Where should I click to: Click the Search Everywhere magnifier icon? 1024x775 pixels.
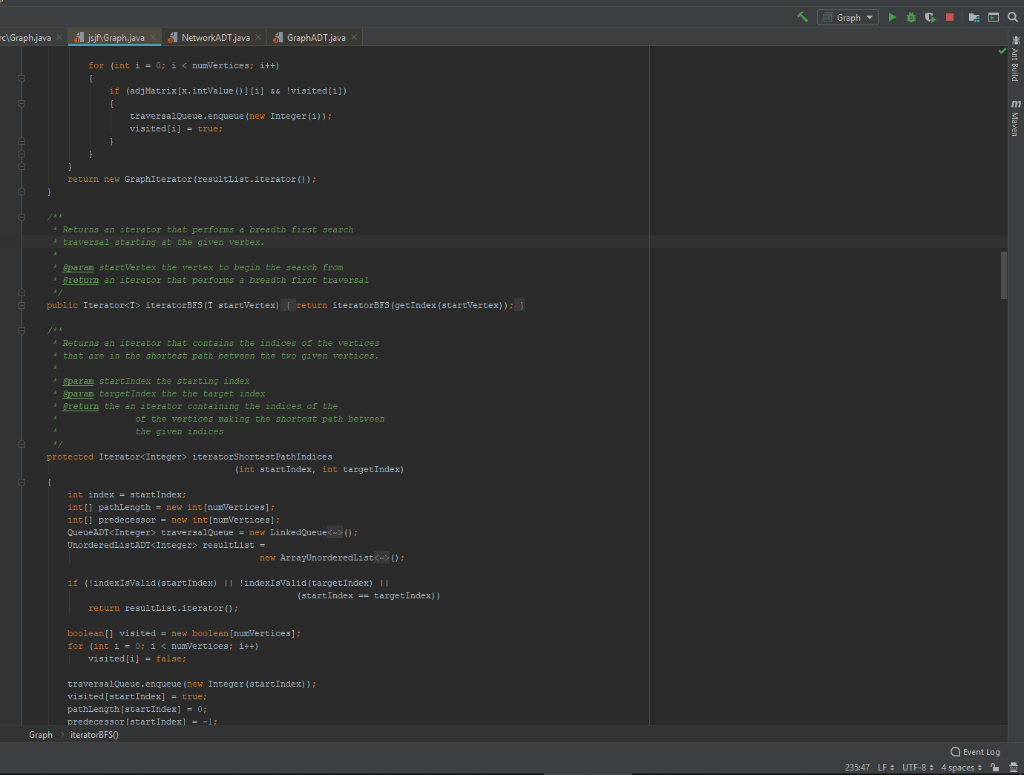pyautogui.click(x=1012, y=17)
